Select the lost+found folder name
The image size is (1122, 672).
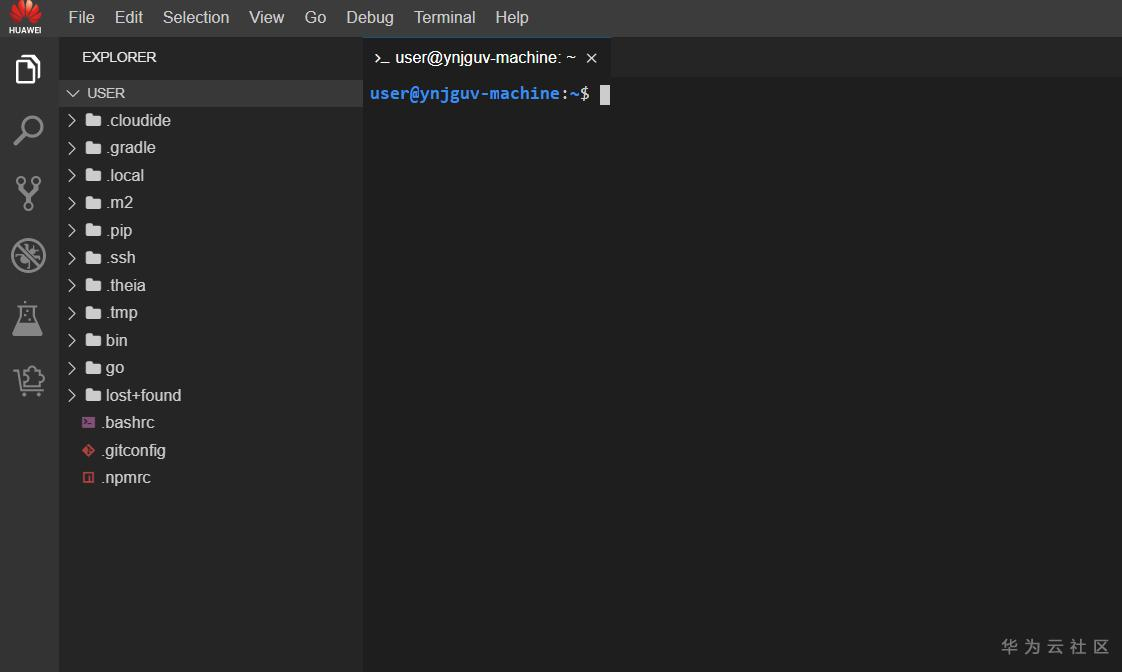point(143,395)
